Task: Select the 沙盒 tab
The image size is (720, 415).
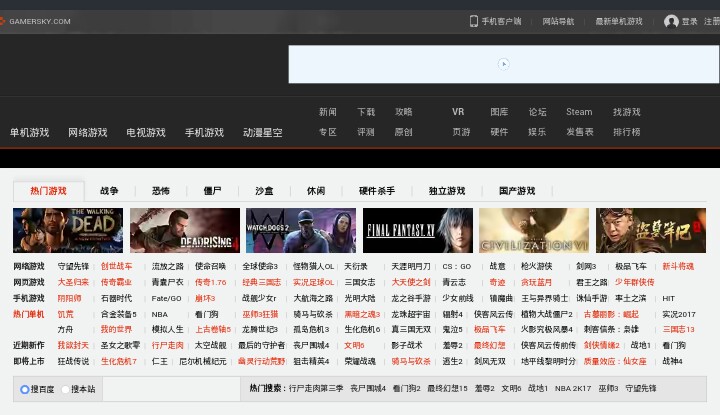Action: pos(264,191)
